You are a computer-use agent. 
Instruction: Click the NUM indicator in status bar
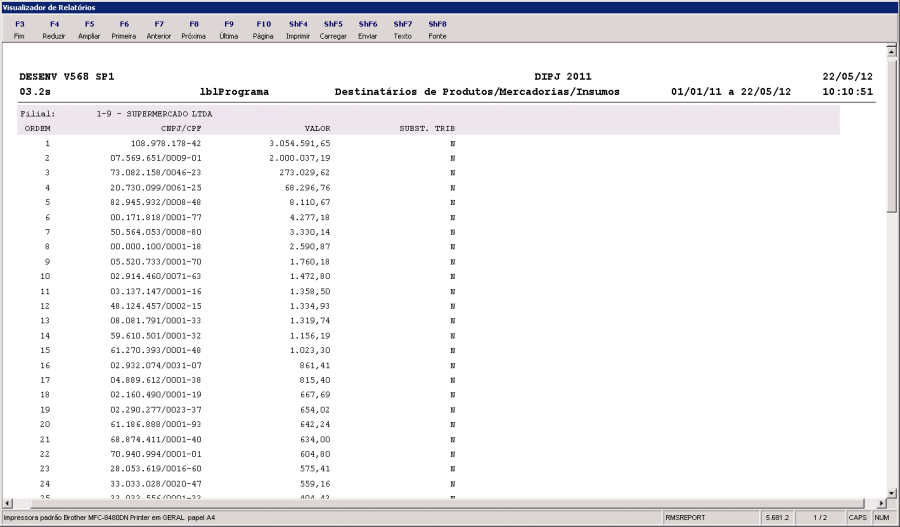[x=882, y=517]
